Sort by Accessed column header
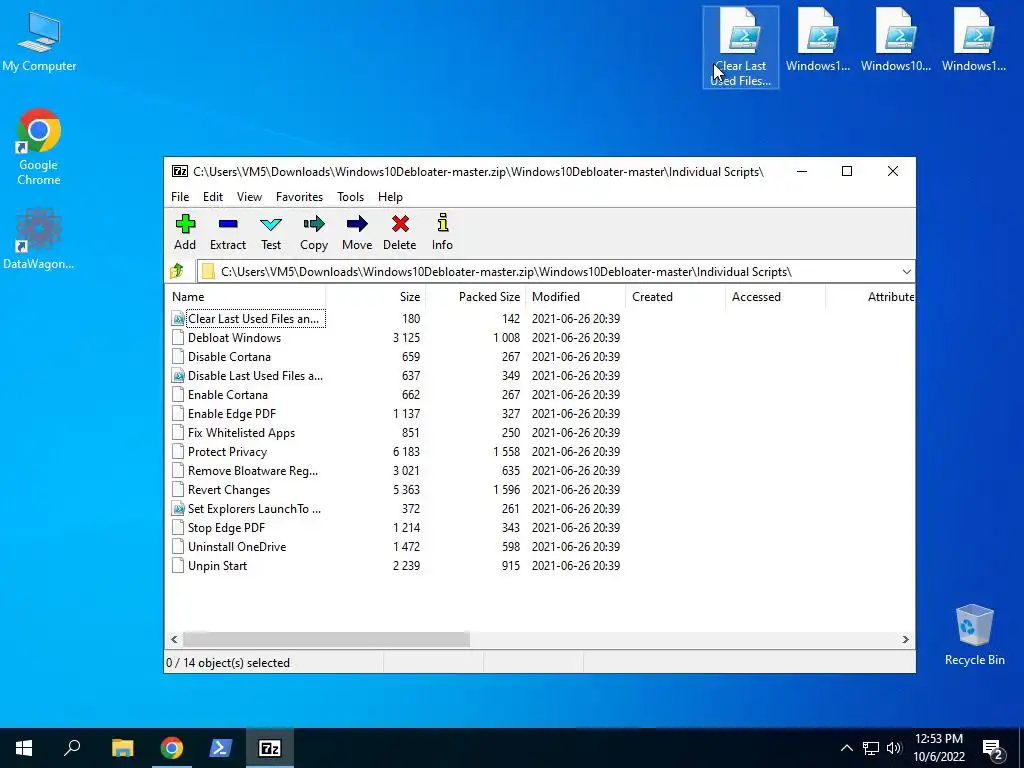The image size is (1024, 768). click(x=775, y=296)
